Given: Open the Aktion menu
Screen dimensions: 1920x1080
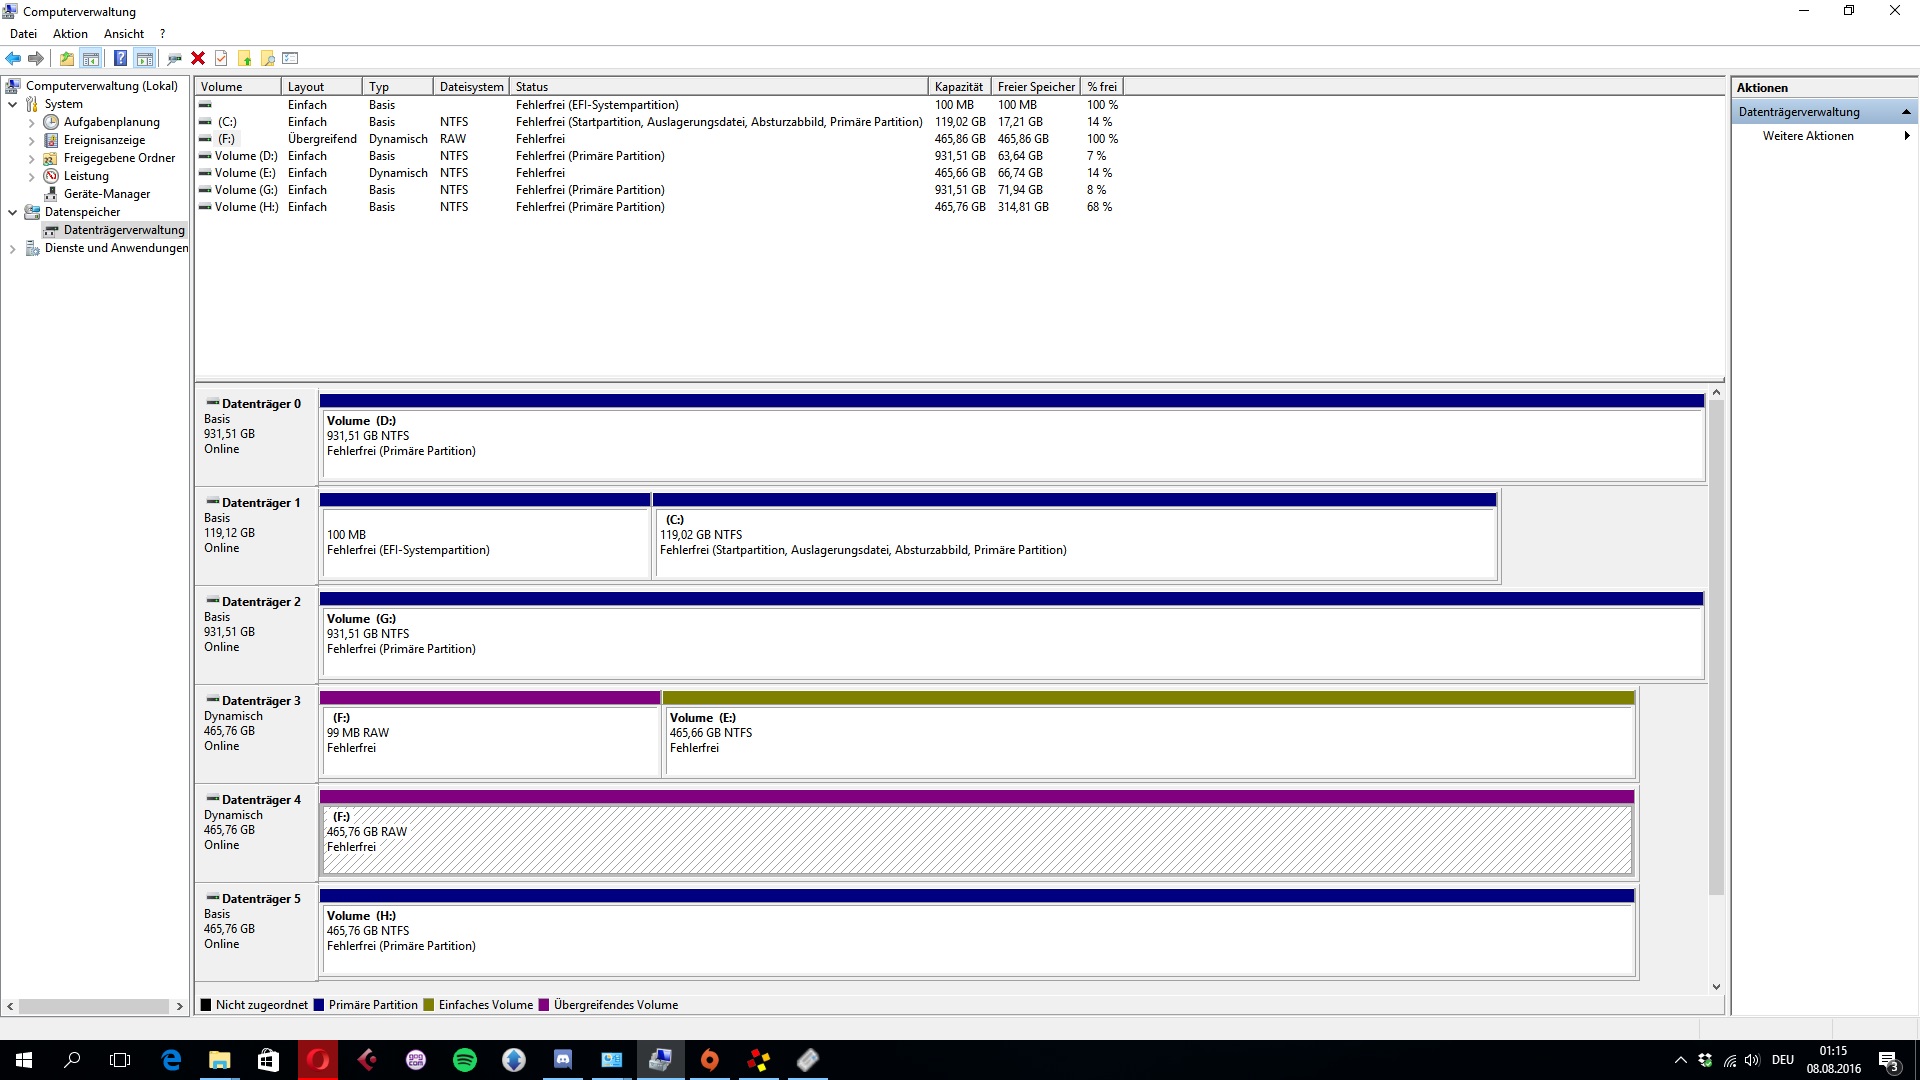Looking at the screenshot, I should pyautogui.click(x=70, y=34).
